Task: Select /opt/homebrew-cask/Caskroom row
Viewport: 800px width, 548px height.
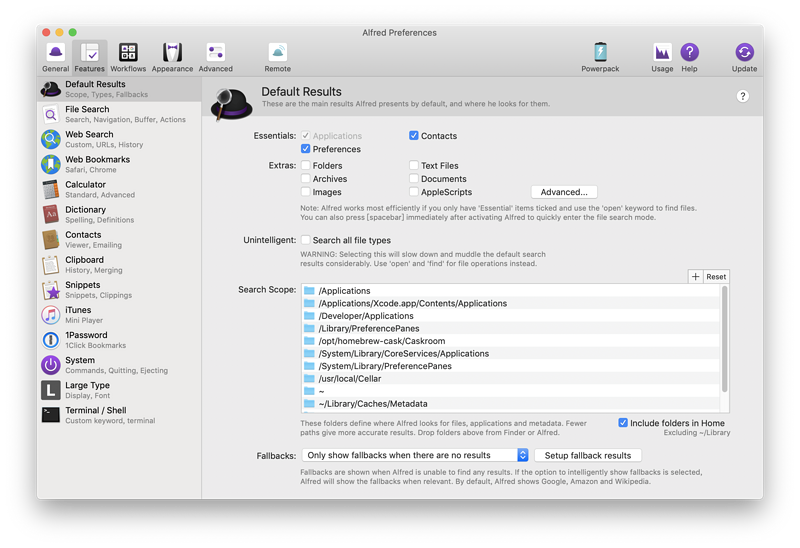Action: point(511,341)
